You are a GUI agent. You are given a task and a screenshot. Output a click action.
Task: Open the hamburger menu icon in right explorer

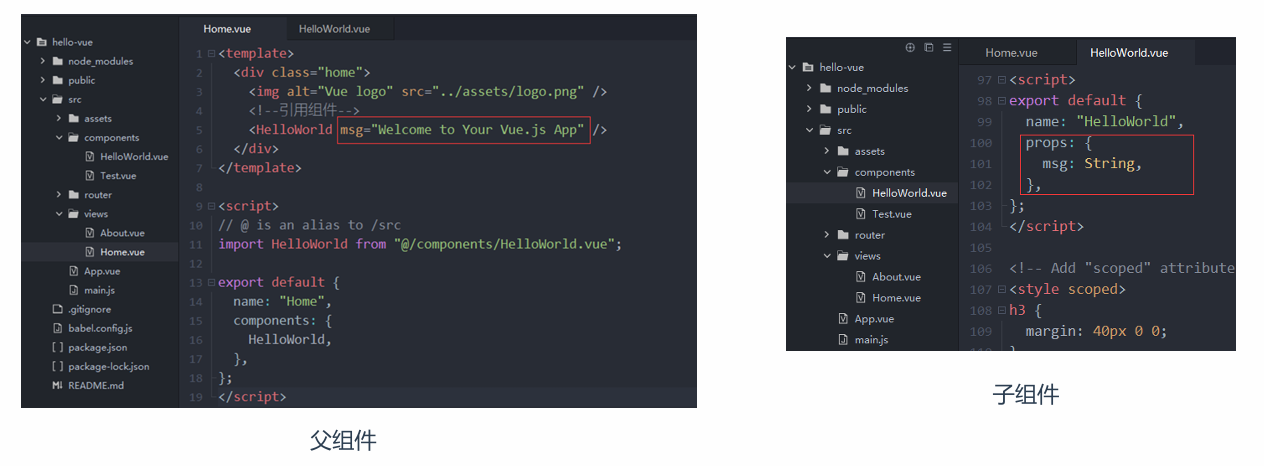947,47
